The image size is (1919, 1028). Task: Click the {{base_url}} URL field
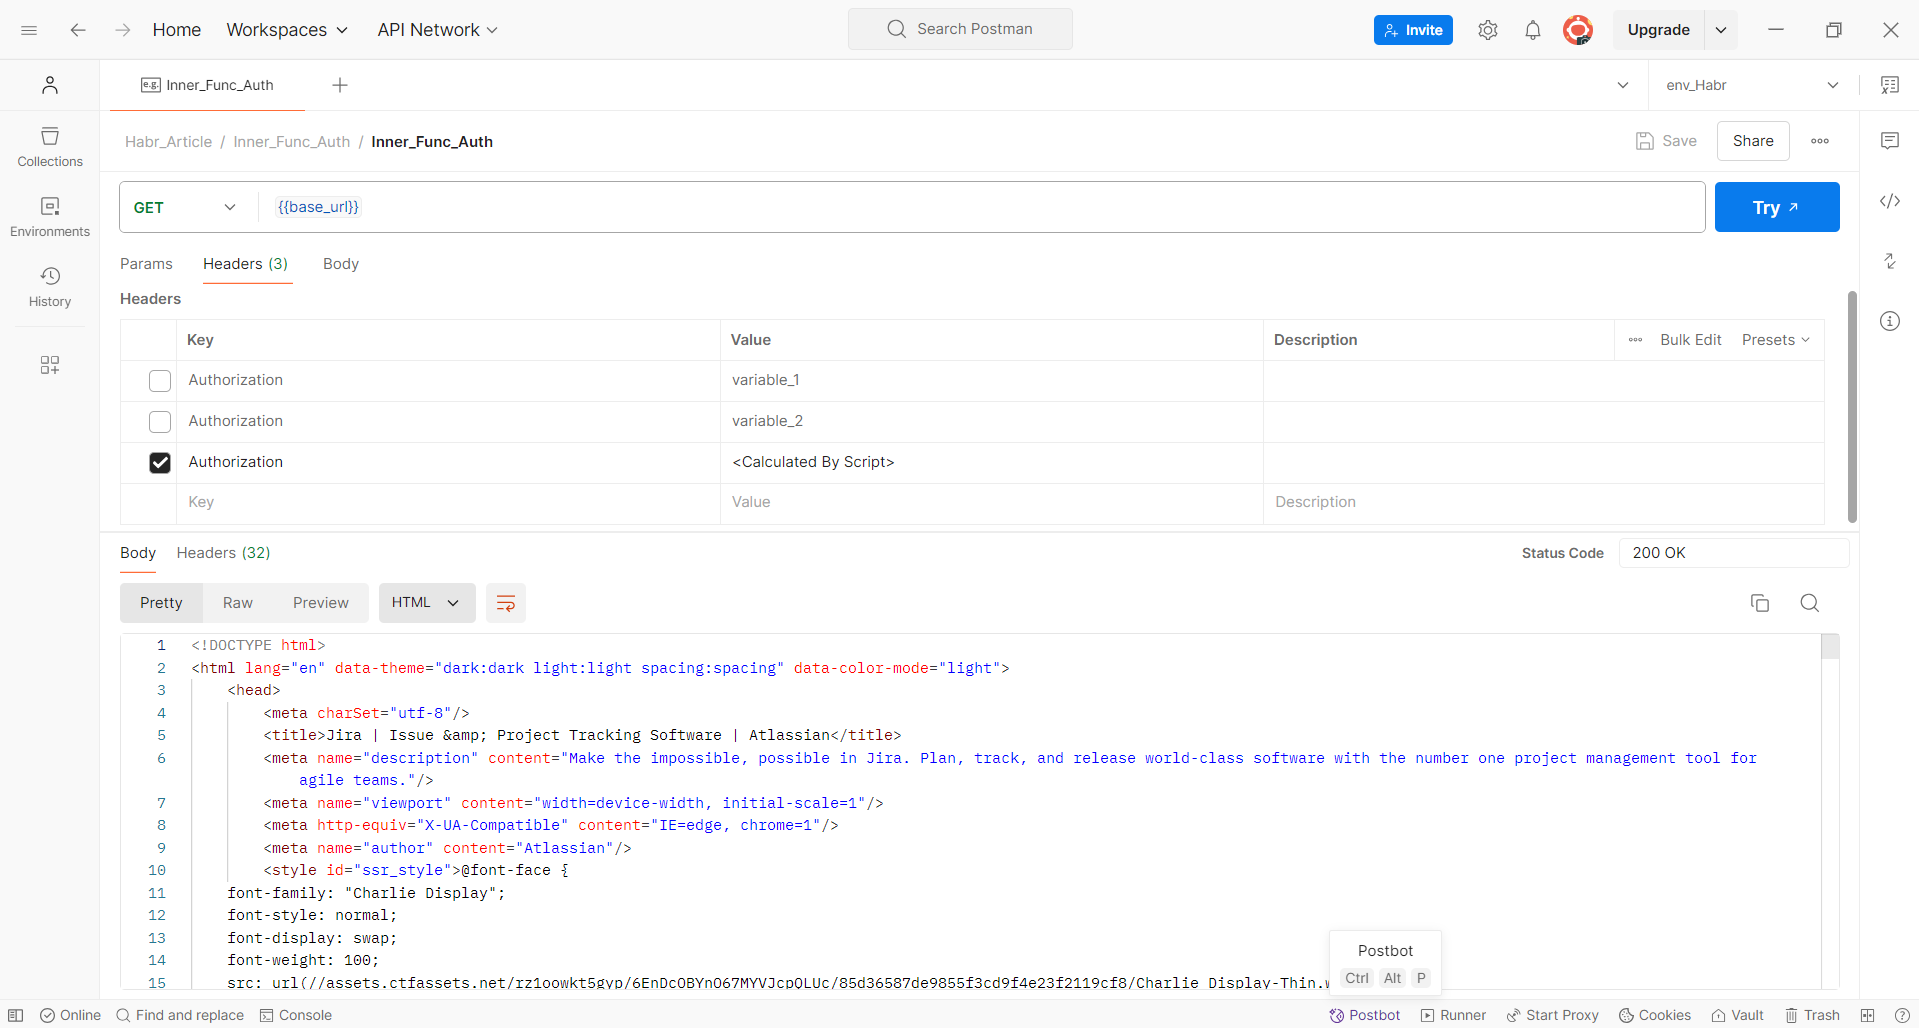click(982, 207)
